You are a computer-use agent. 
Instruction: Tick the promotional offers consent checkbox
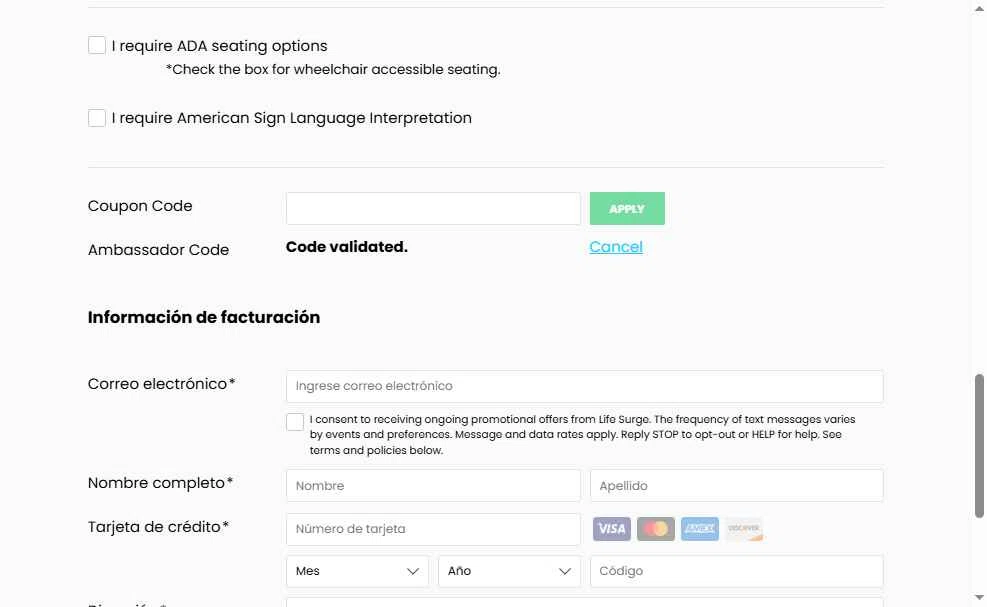tap(295, 422)
